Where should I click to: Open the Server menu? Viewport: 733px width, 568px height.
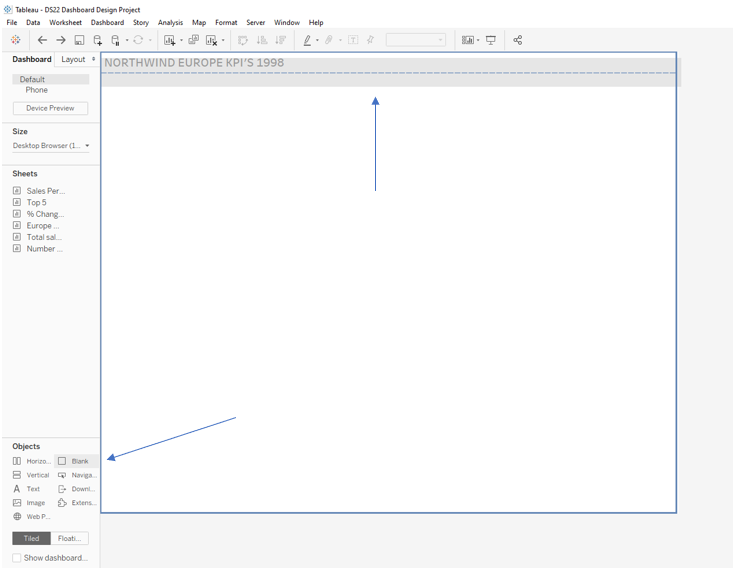pos(256,22)
